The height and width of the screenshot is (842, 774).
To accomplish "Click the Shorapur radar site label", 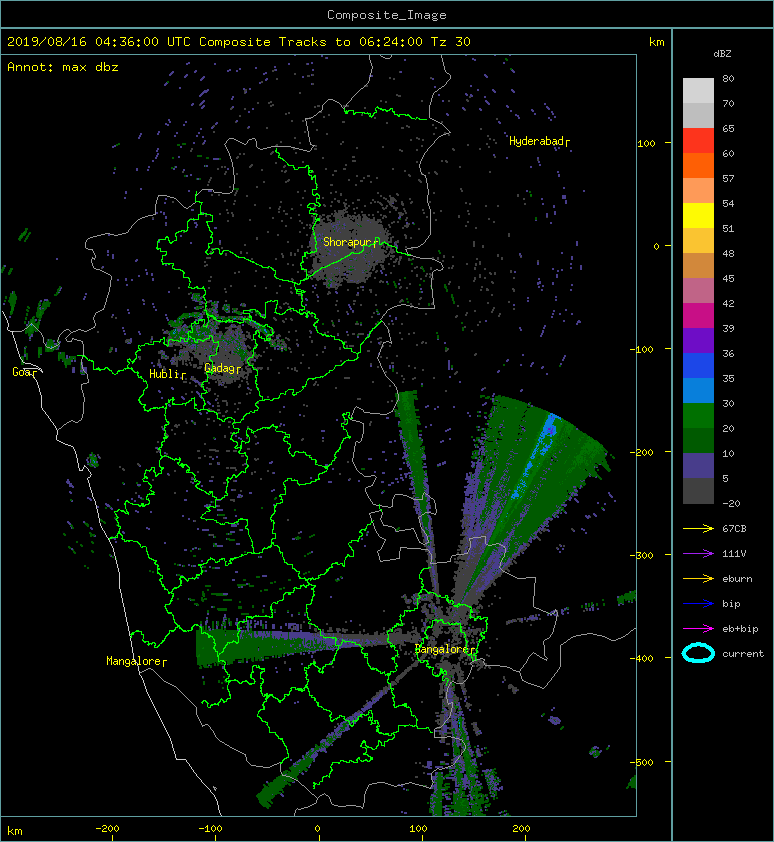I will (350, 242).
